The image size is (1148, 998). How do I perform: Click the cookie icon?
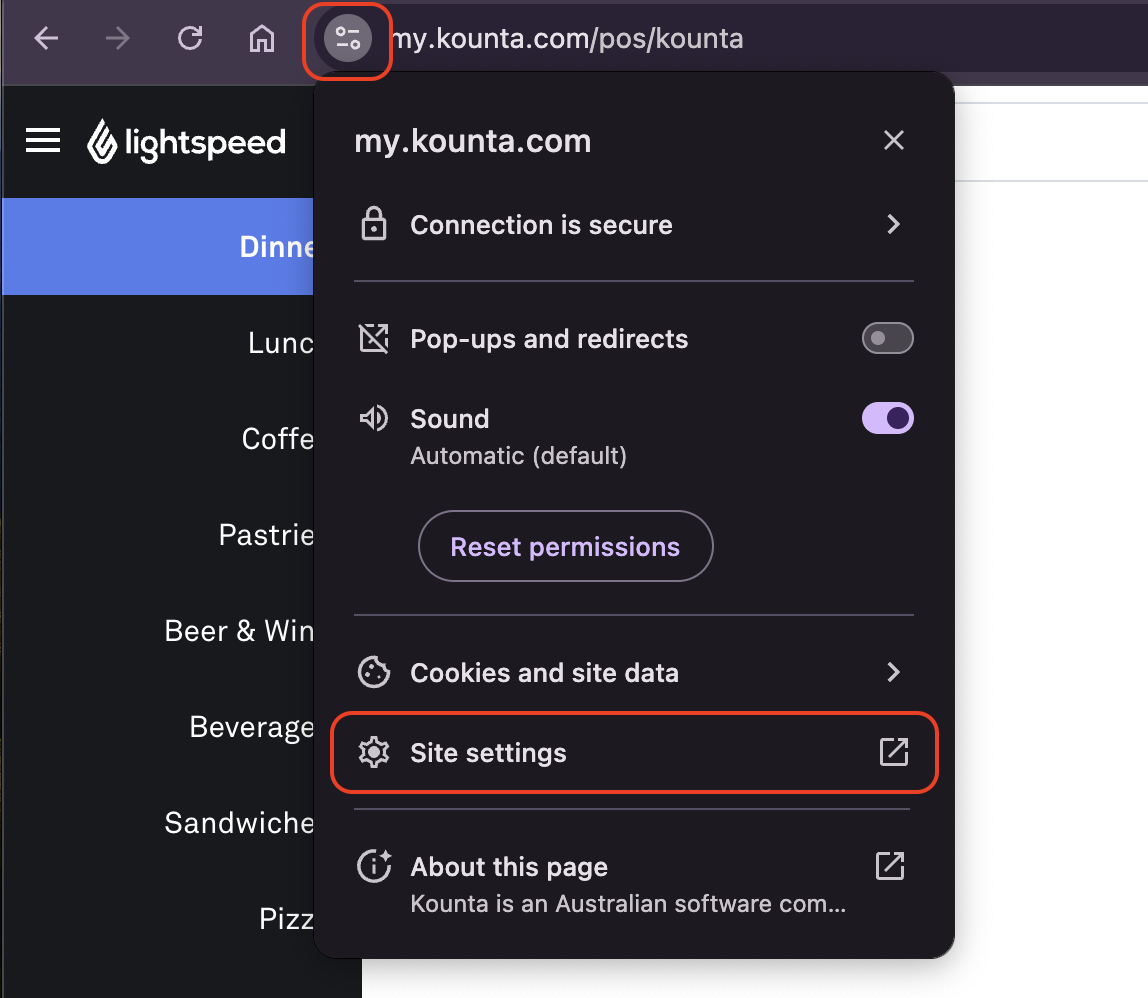(x=373, y=672)
